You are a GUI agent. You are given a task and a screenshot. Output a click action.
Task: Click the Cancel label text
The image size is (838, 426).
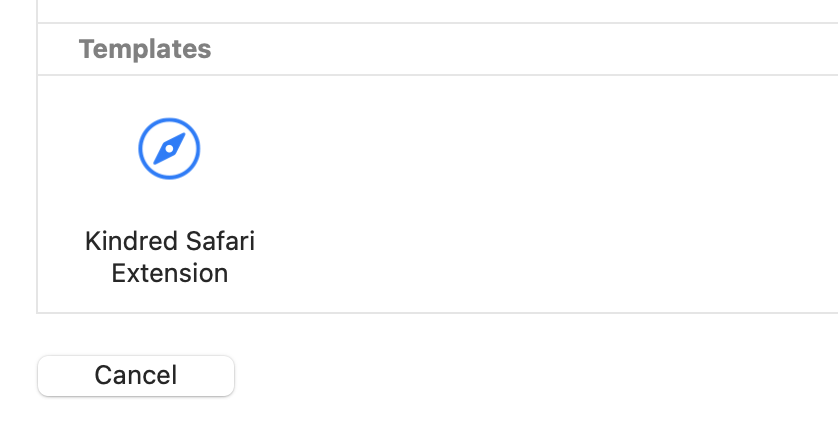coord(136,375)
